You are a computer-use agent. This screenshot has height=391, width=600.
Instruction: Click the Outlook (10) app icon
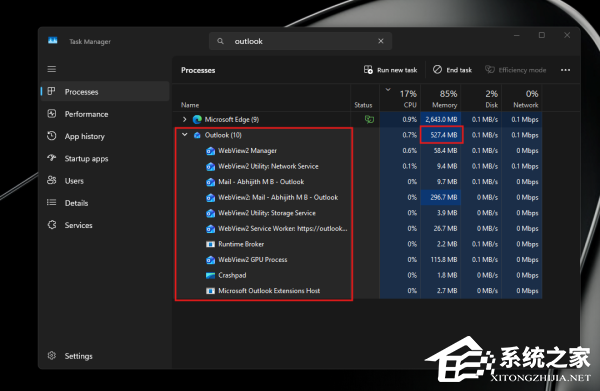click(x=197, y=135)
